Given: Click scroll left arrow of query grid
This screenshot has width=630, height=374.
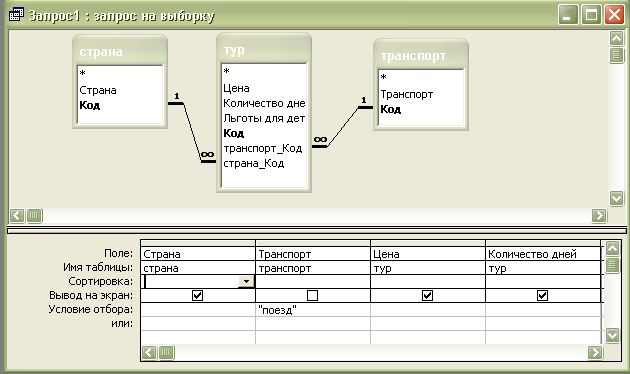Looking at the screenshot, I should point(149,353).
